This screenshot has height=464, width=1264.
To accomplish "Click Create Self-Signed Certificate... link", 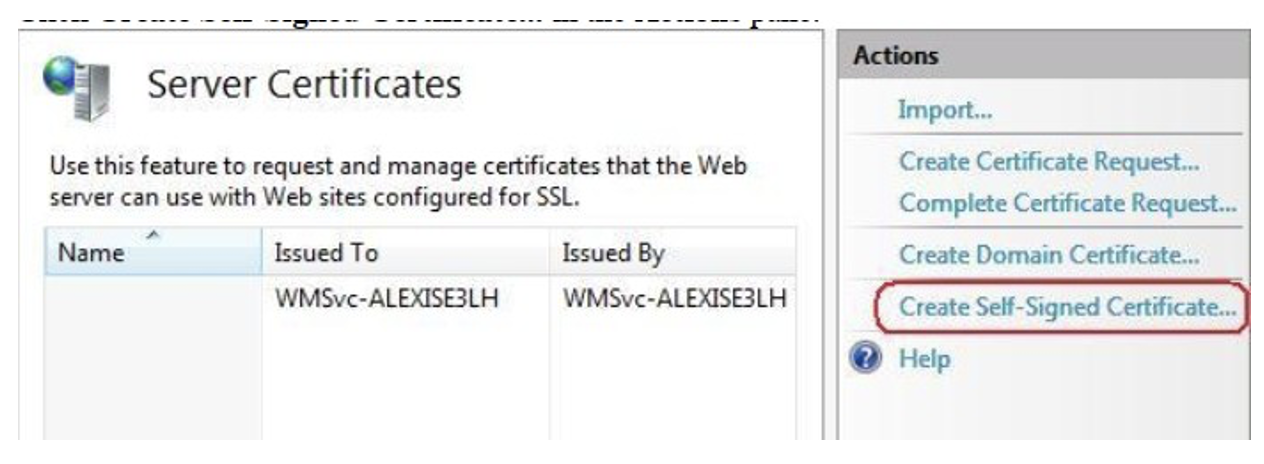I will click(1067, 307).
